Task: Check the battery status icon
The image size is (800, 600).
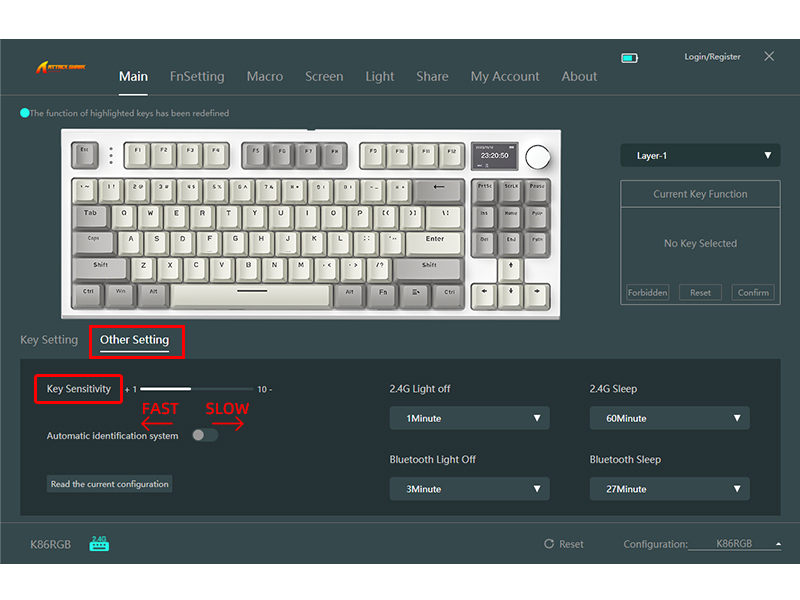Action: (629, 58)
